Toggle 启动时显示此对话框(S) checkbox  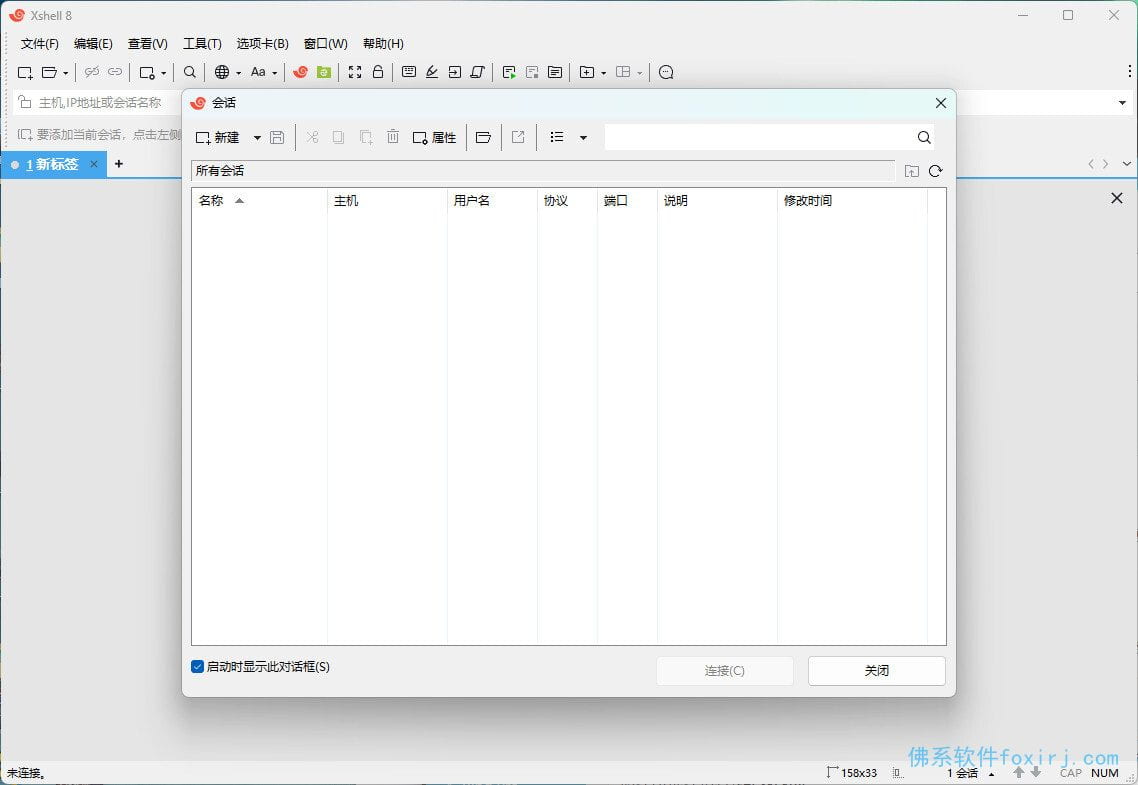click(197, 667)
